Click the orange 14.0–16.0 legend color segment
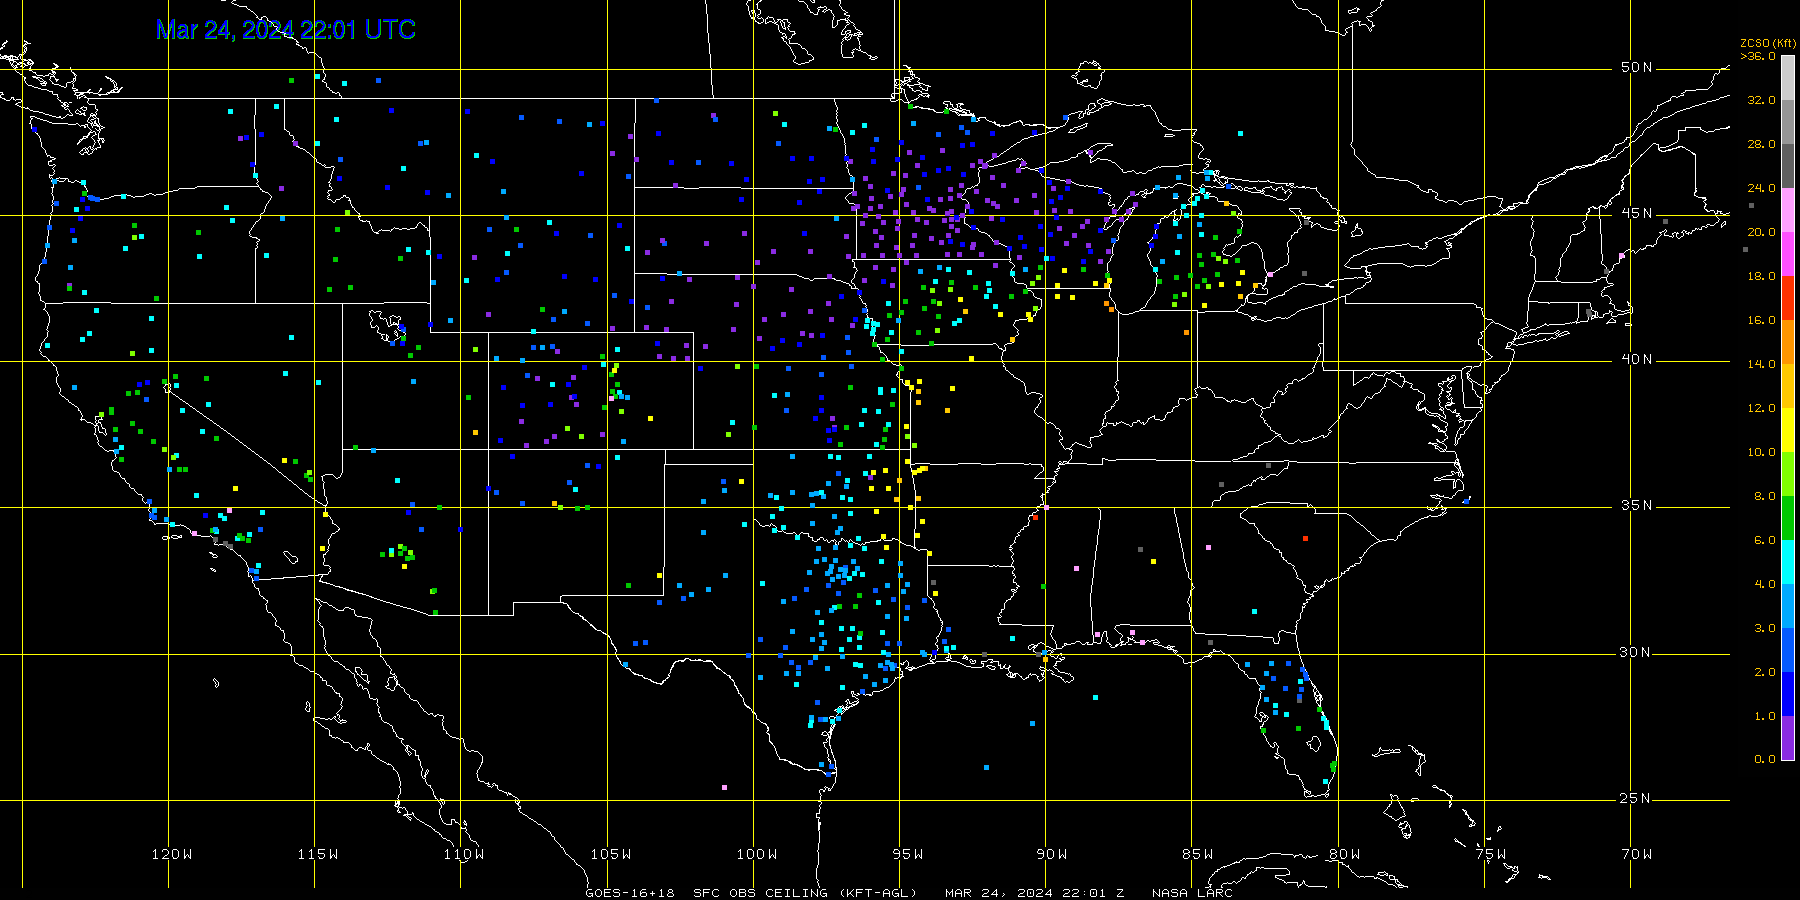Viewport: 1800px width, 900px height. (1788, 342)
